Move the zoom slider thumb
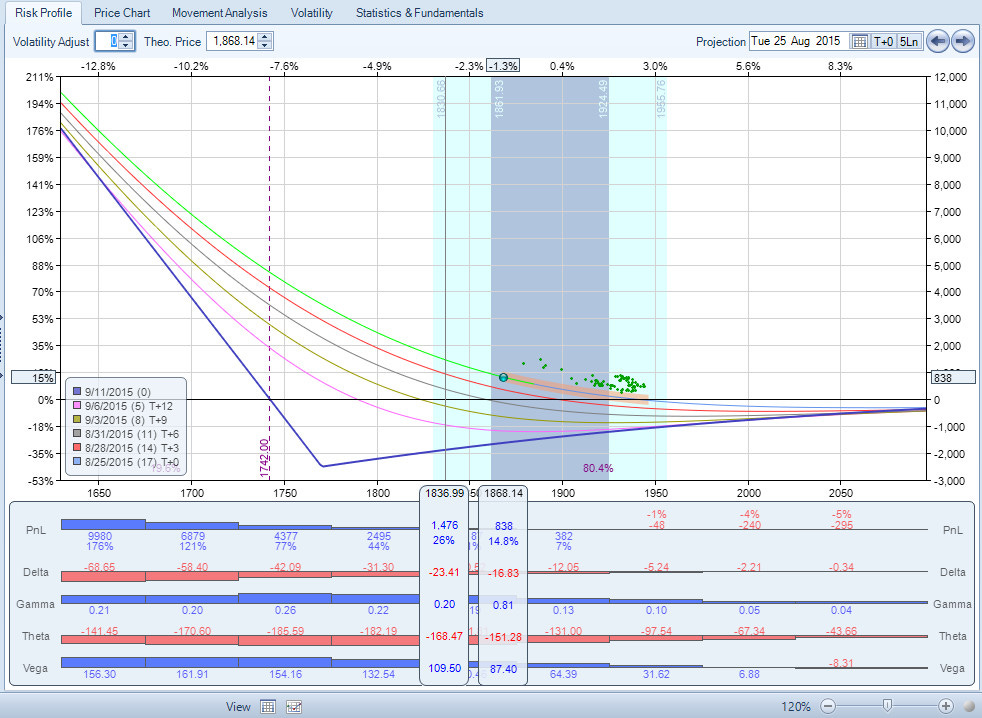The width and height of the screenshot is (982, 718). 887,706
